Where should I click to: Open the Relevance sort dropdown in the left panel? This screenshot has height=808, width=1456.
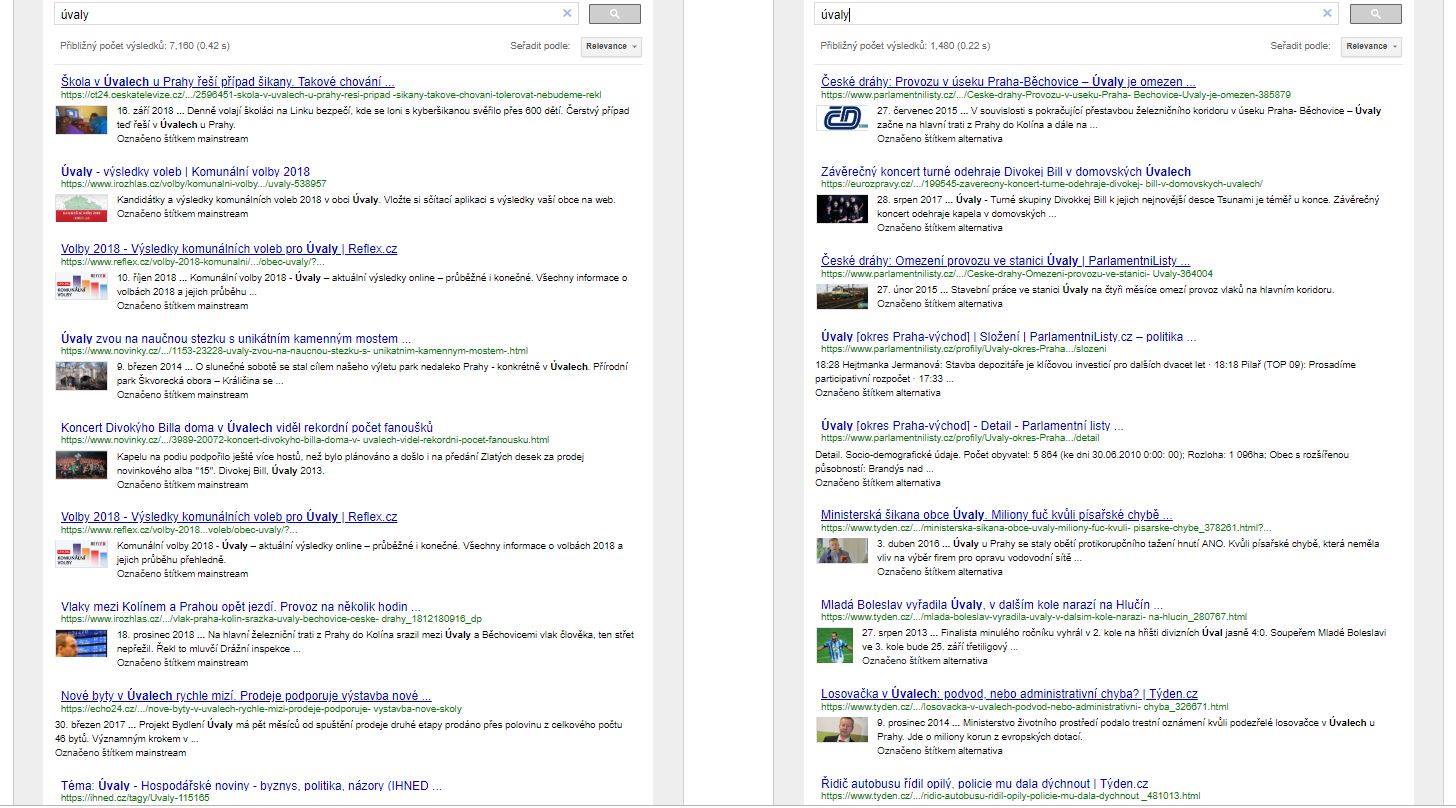(611, 46)
